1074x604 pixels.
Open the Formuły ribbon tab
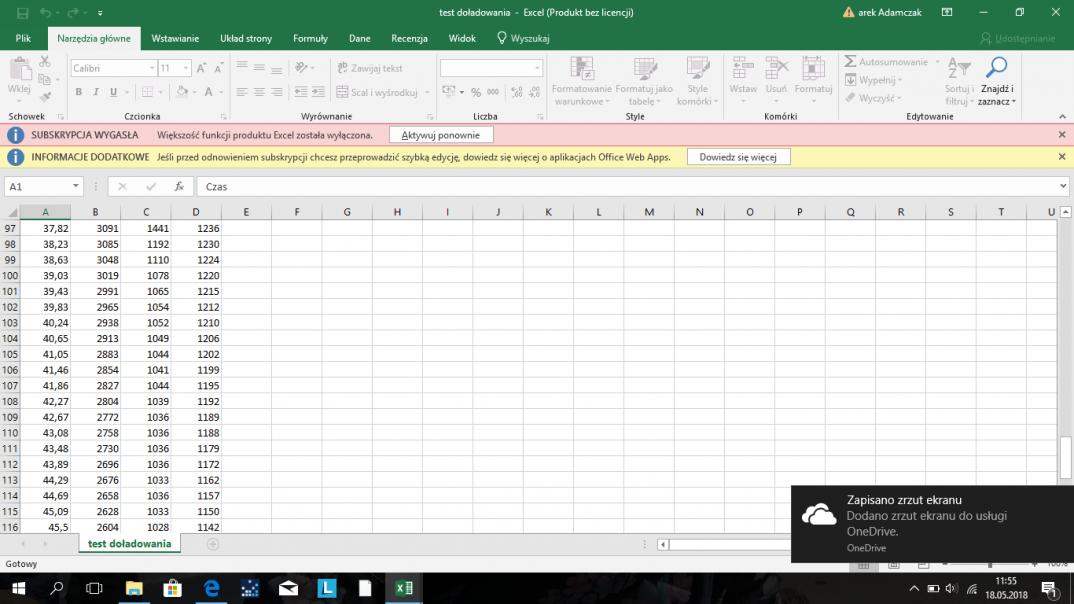point(310,38)
